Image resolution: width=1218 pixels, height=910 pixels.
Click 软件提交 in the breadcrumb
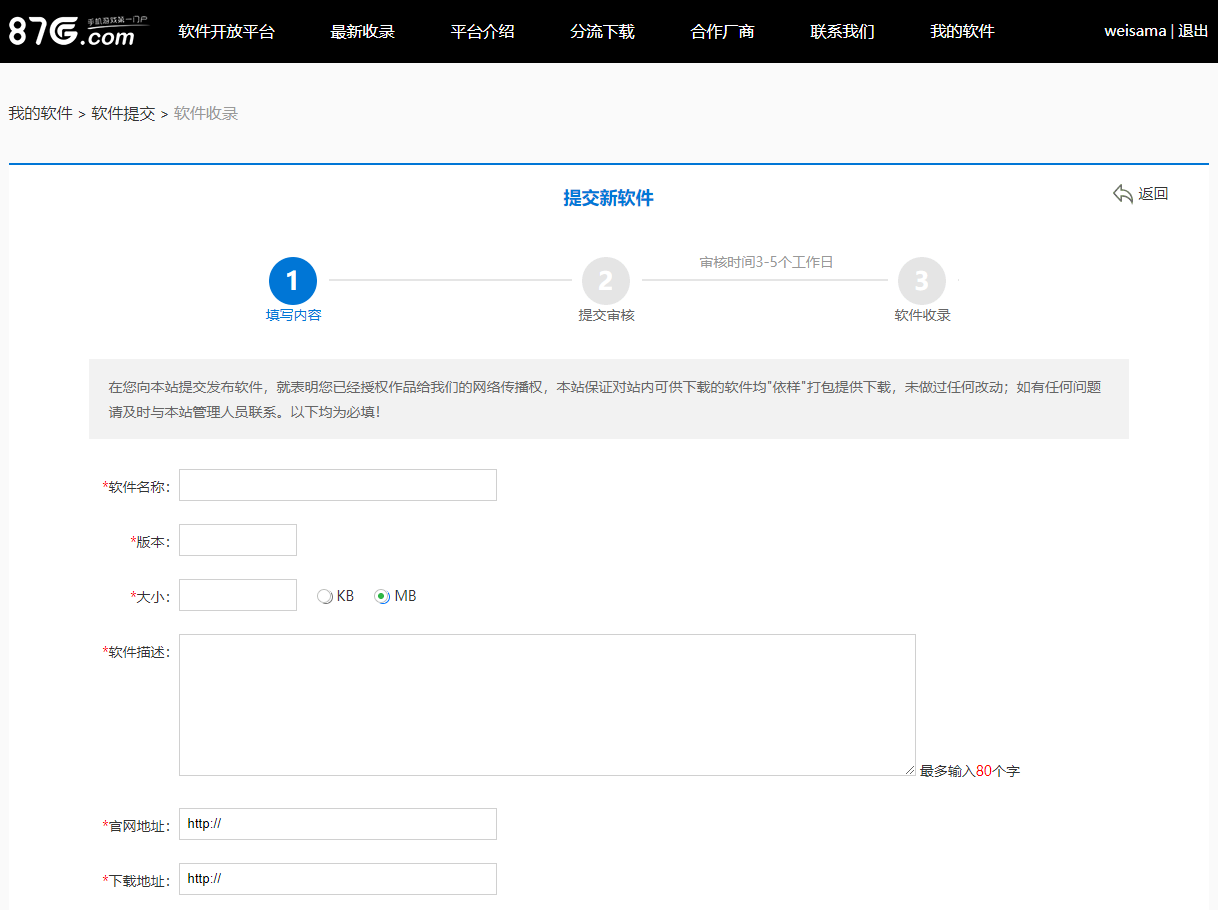click(x=123, y=114)
